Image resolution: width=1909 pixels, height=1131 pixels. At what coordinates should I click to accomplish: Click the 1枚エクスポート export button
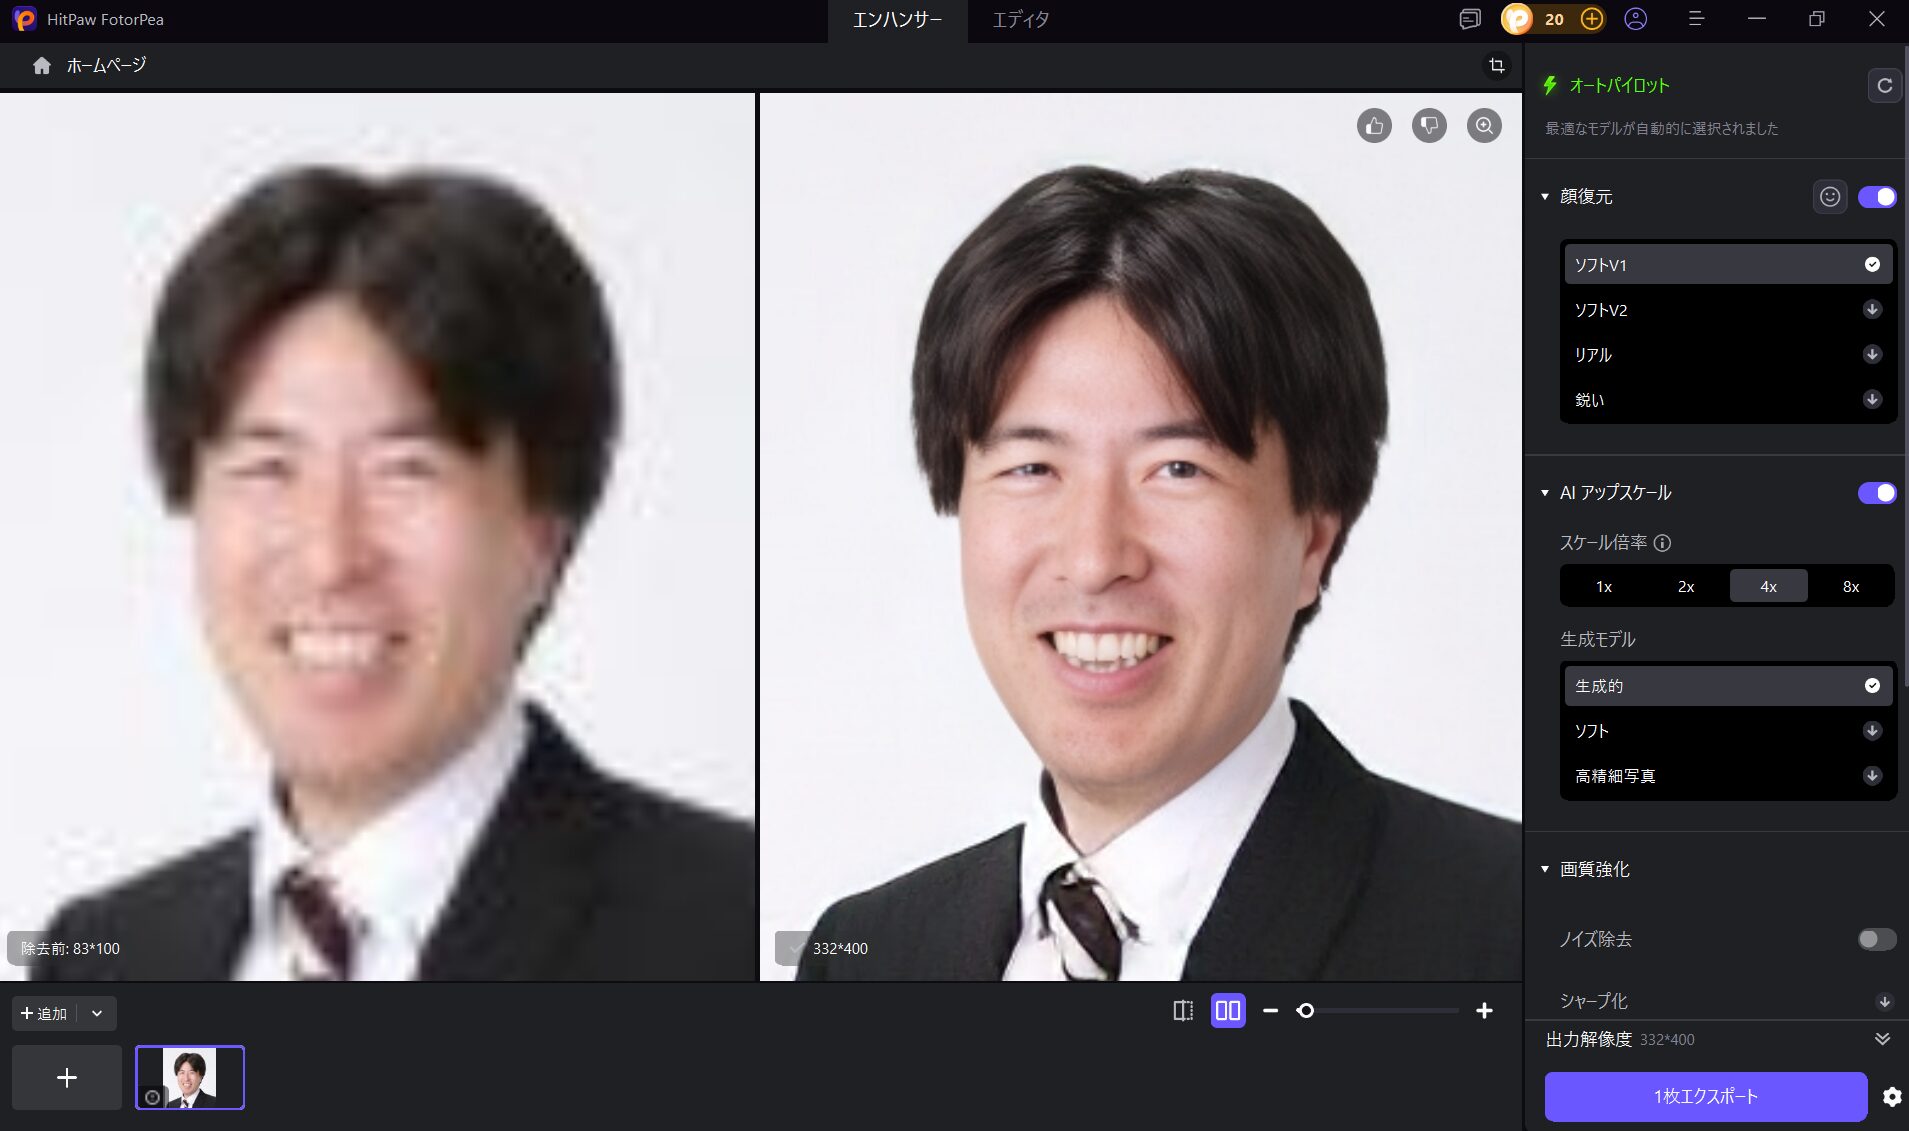pos(1705,1096)
